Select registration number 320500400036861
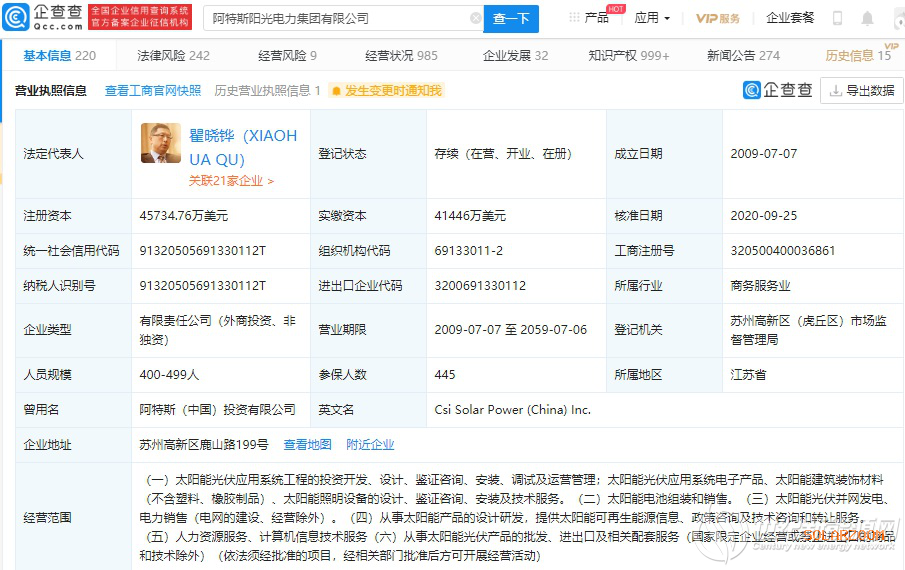Image resolution: width=905 pixels, height=570 pixels. 783,250
